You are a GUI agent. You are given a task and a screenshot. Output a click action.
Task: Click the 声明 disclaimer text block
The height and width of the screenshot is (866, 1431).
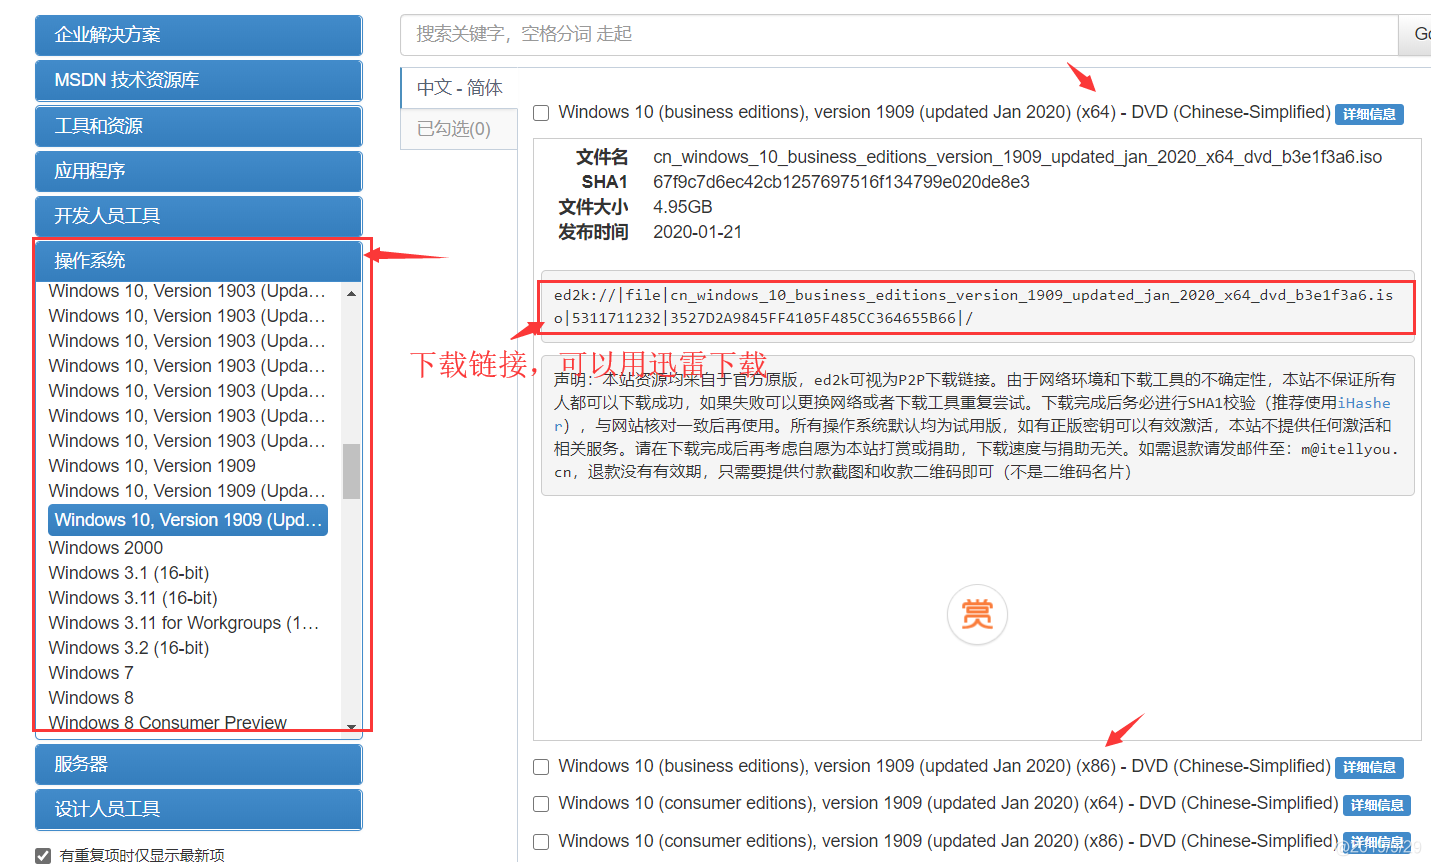(977, 426)
